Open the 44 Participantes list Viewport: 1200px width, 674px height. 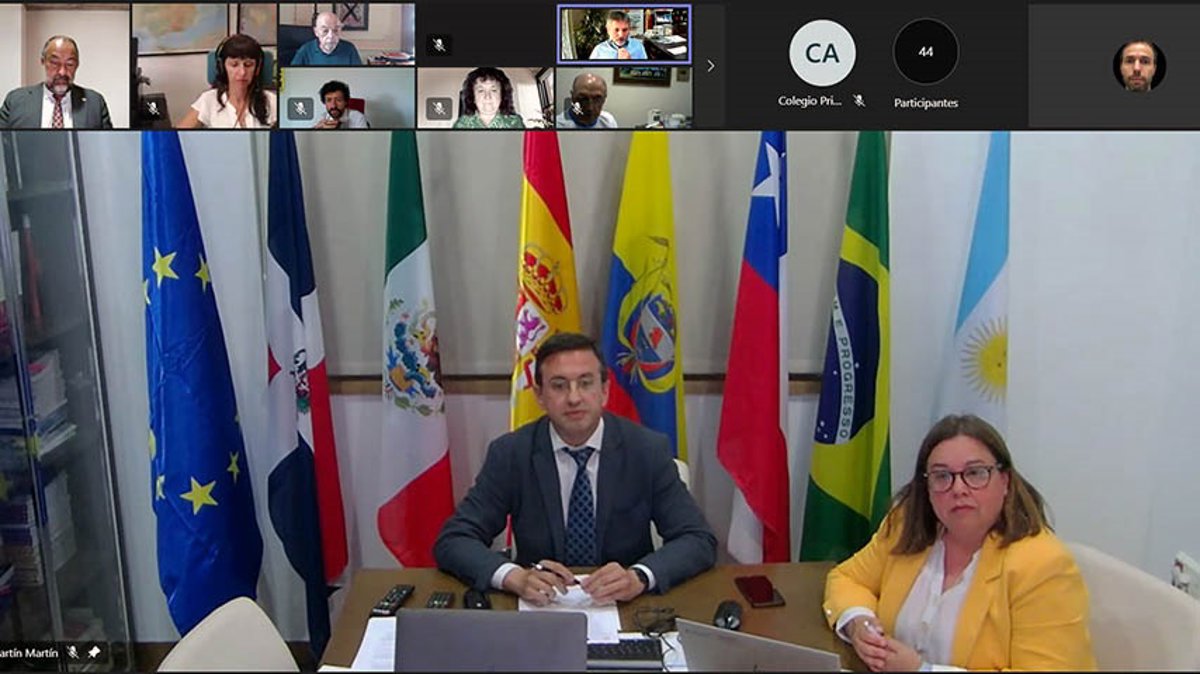coord(925,52)
